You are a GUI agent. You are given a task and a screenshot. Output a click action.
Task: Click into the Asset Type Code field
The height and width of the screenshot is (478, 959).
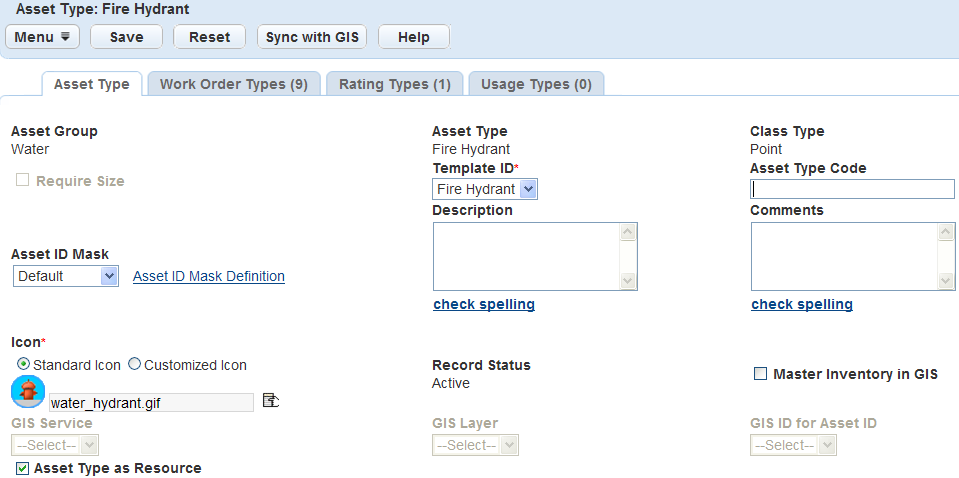(852, 189)
